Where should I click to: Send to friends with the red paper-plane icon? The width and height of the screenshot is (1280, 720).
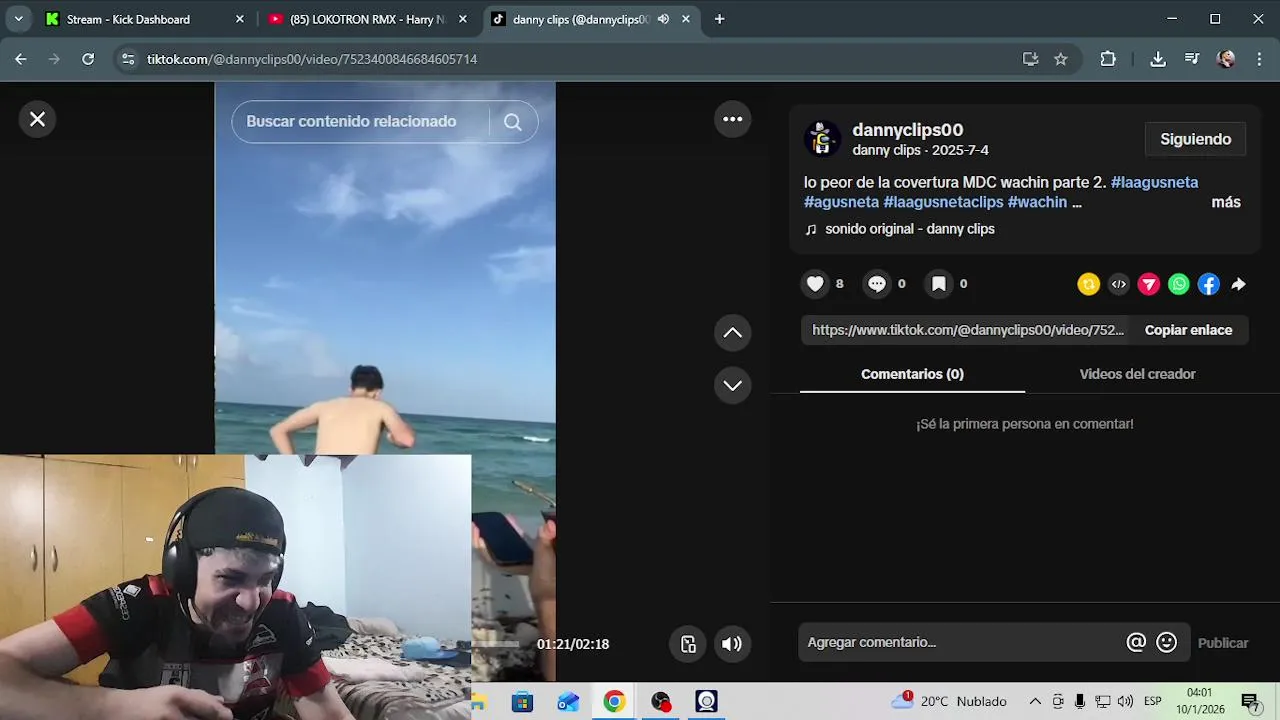click(x=1149, y=285)
